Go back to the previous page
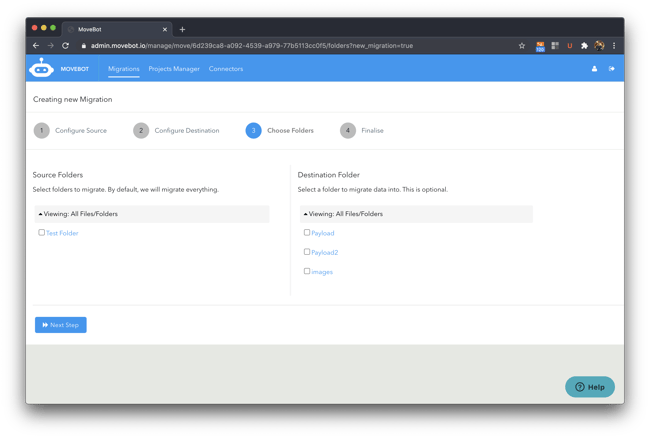The height and width of the screenshot is (438, 650). 36,45
